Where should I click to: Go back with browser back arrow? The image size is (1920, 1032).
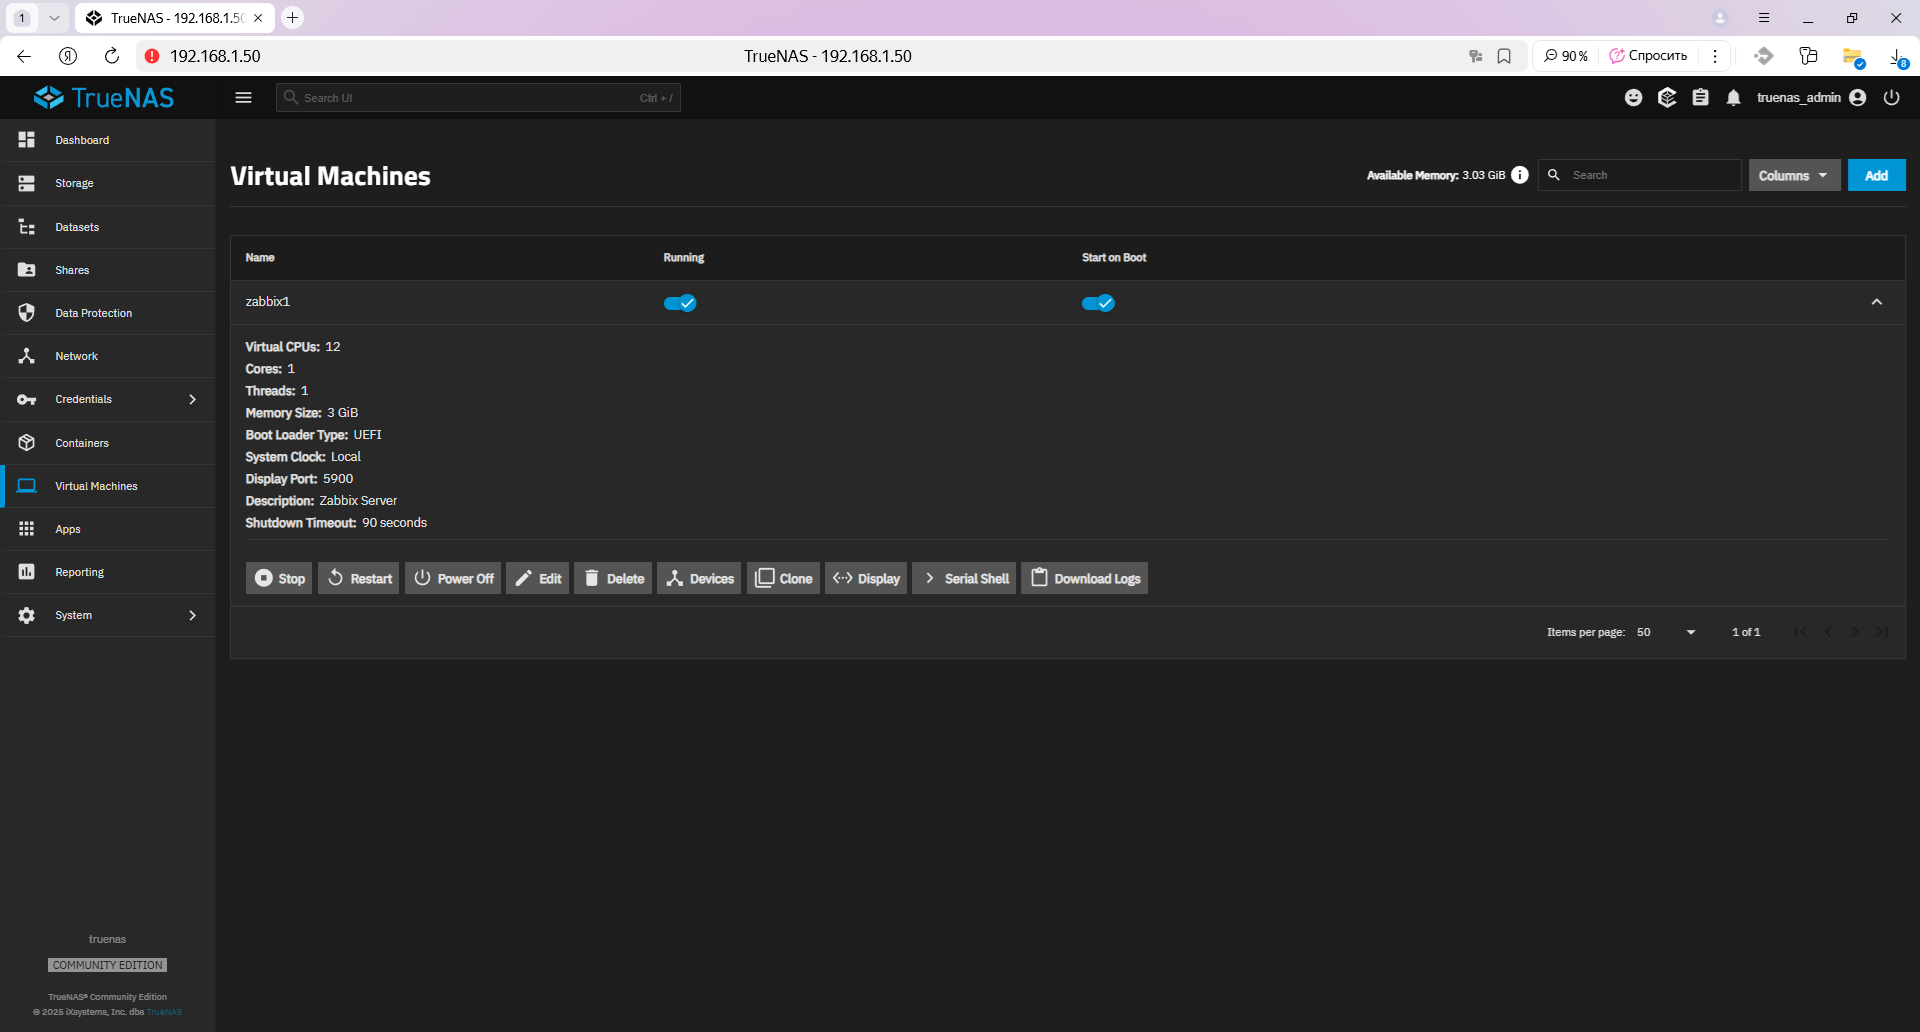(x=24, y=56)
